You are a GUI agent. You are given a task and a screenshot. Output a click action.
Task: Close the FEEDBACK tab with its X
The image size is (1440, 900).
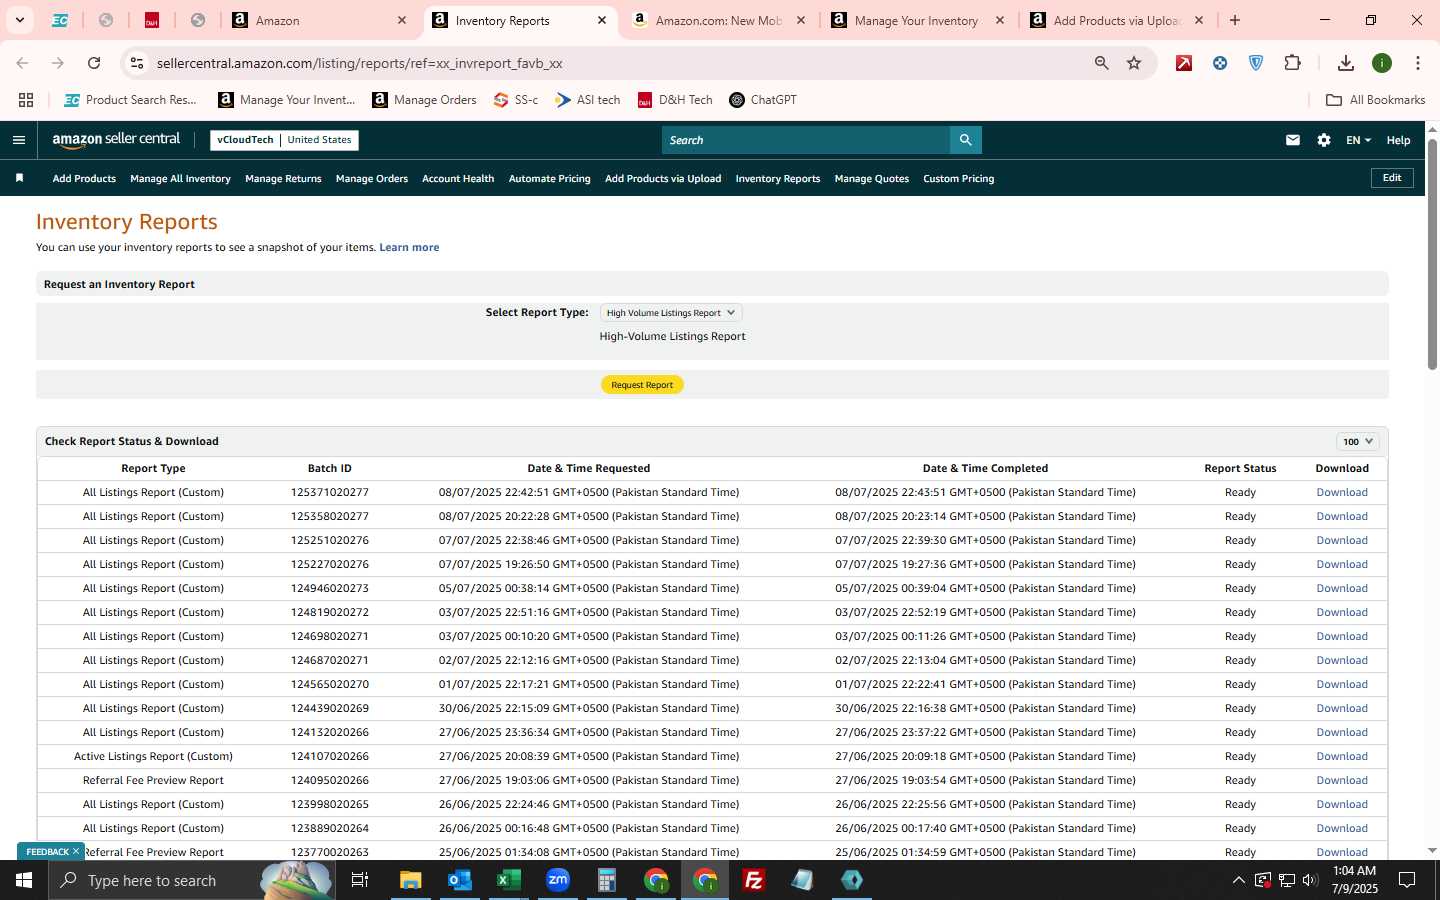point(75,851)
